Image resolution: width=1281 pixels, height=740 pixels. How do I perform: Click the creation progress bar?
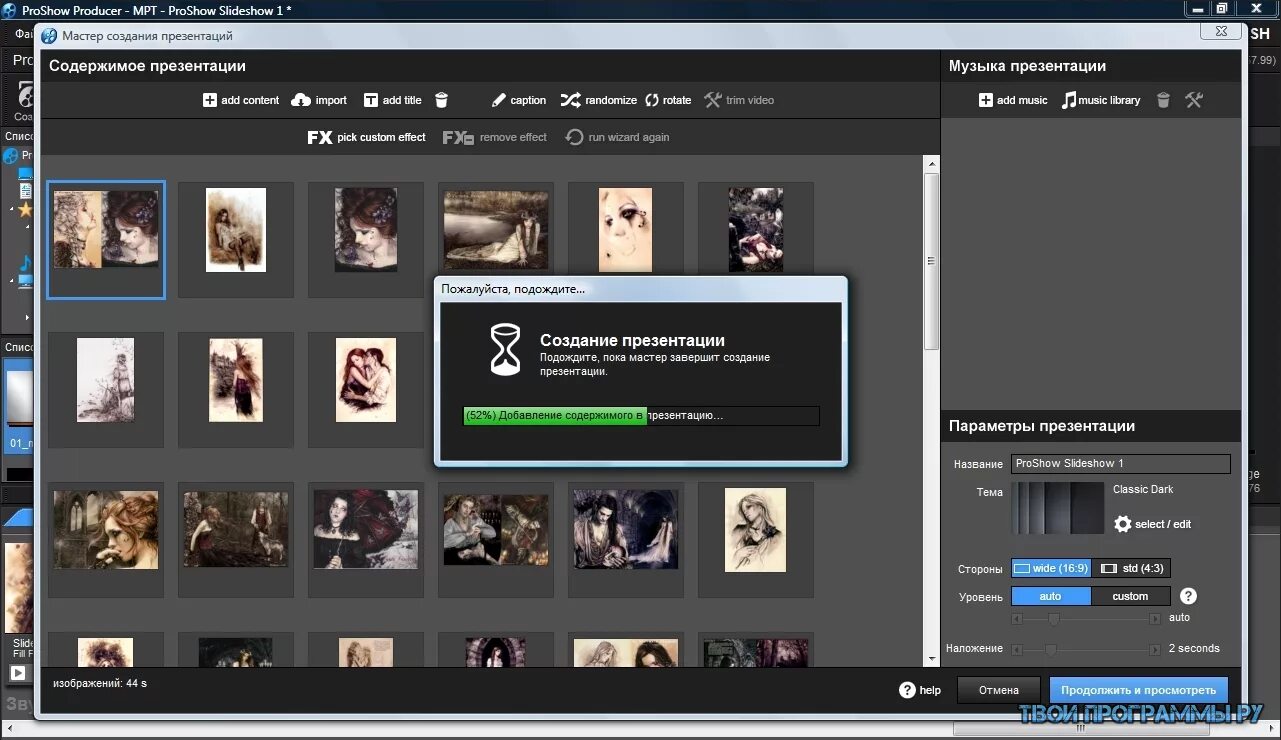click(641, 416)
